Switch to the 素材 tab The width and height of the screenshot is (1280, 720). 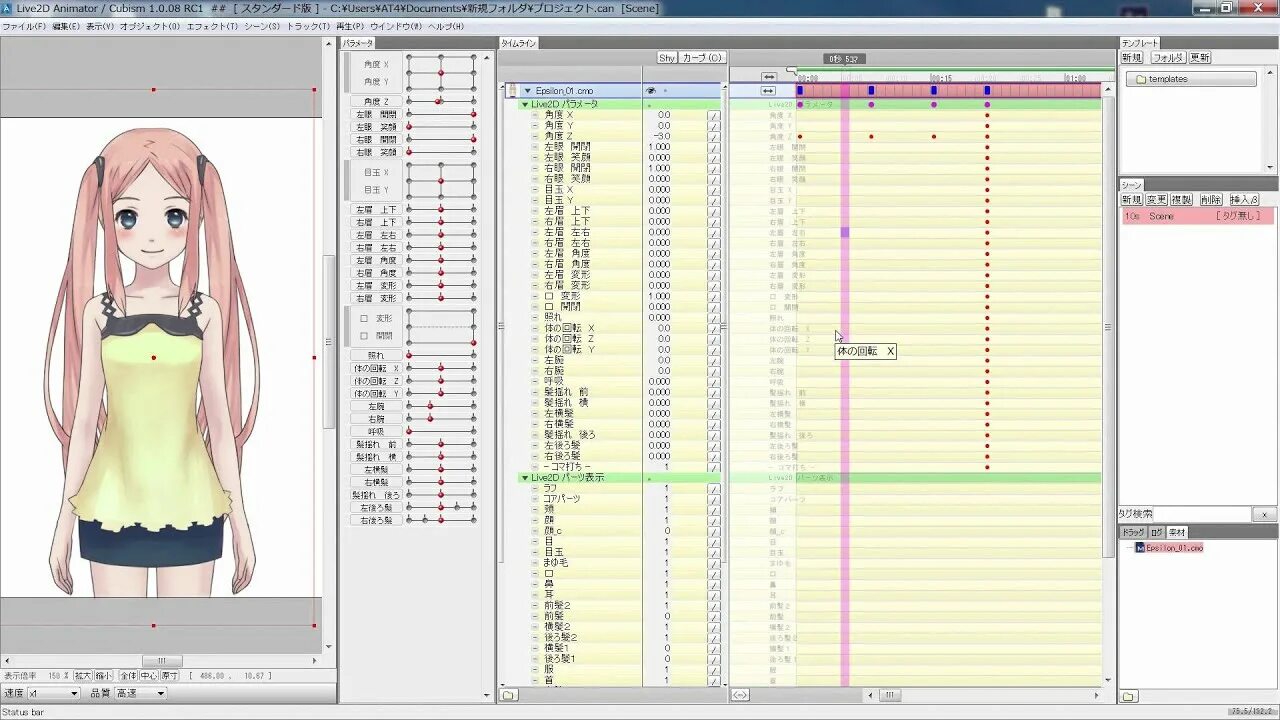(1177, 533)
